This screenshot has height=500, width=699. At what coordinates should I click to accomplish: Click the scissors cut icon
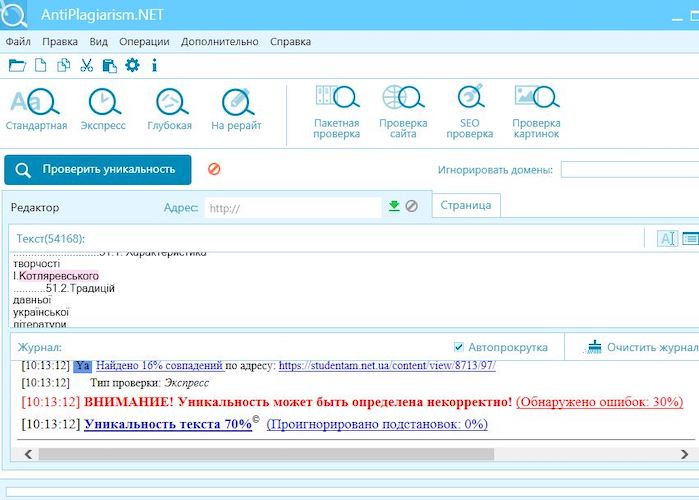click(86, 66)
